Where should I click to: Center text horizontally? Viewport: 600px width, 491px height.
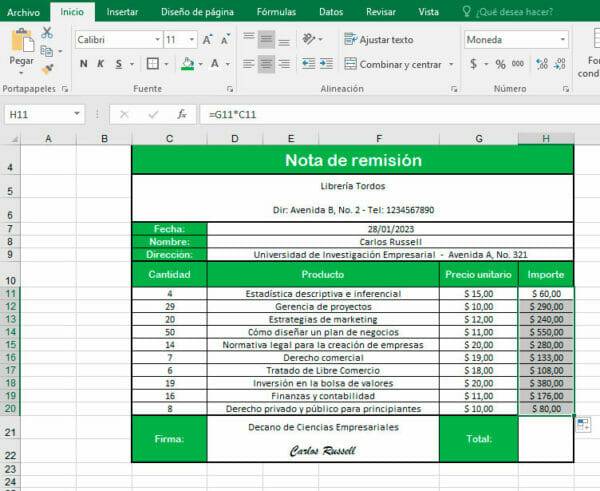pos(266,64)
